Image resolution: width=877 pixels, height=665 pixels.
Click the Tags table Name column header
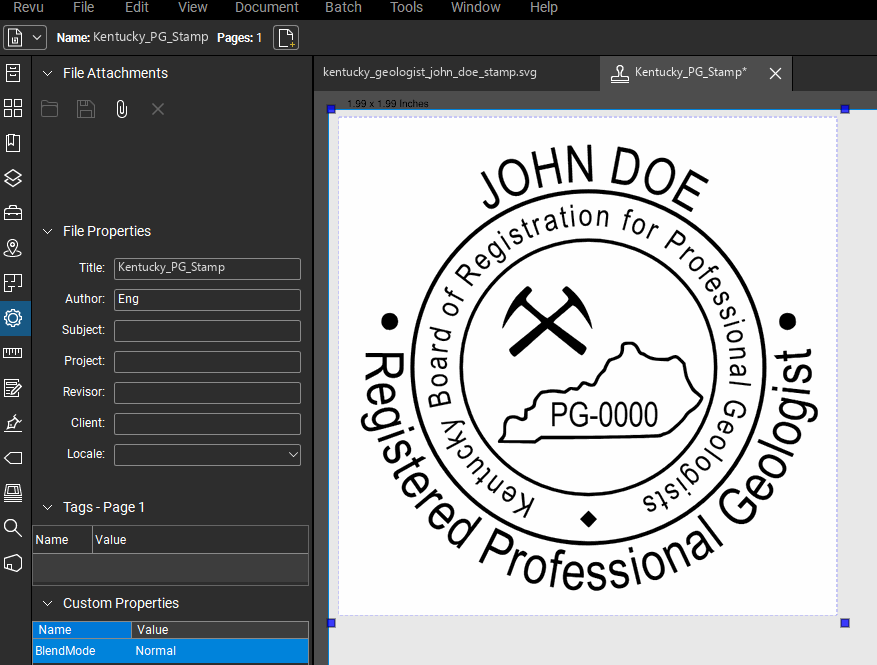(62, 540)
